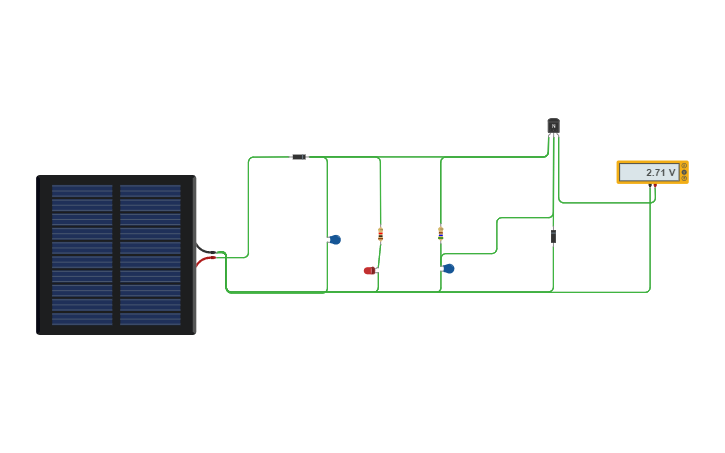Click the multimeter's red positive terminal
Screen dimensions: 725x453
pos(655,185)
